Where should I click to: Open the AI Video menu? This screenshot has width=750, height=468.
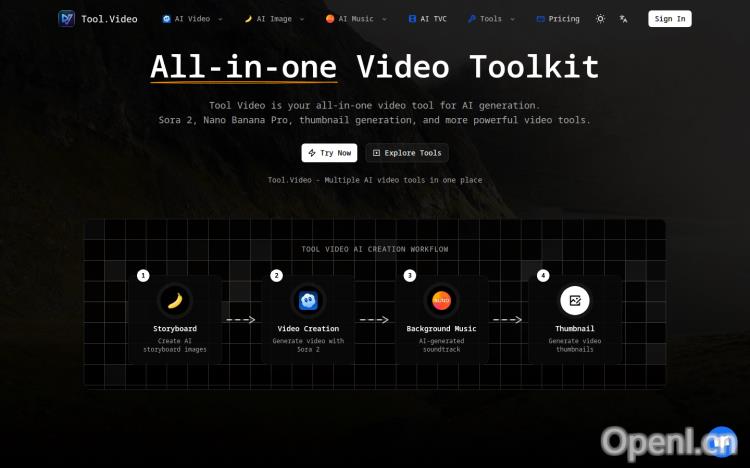click(x=192, y=19)
